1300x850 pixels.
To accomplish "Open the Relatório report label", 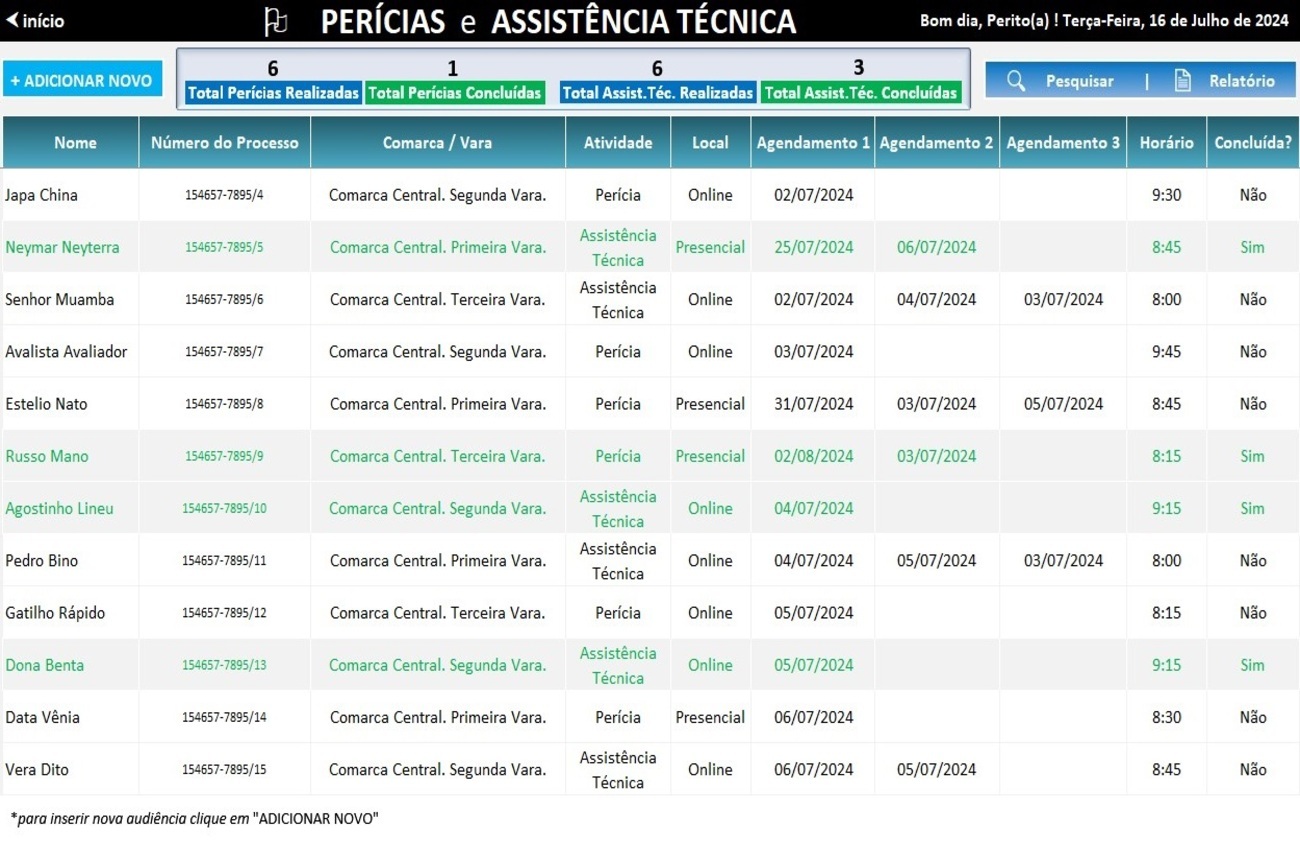I will coord(1241,81).
